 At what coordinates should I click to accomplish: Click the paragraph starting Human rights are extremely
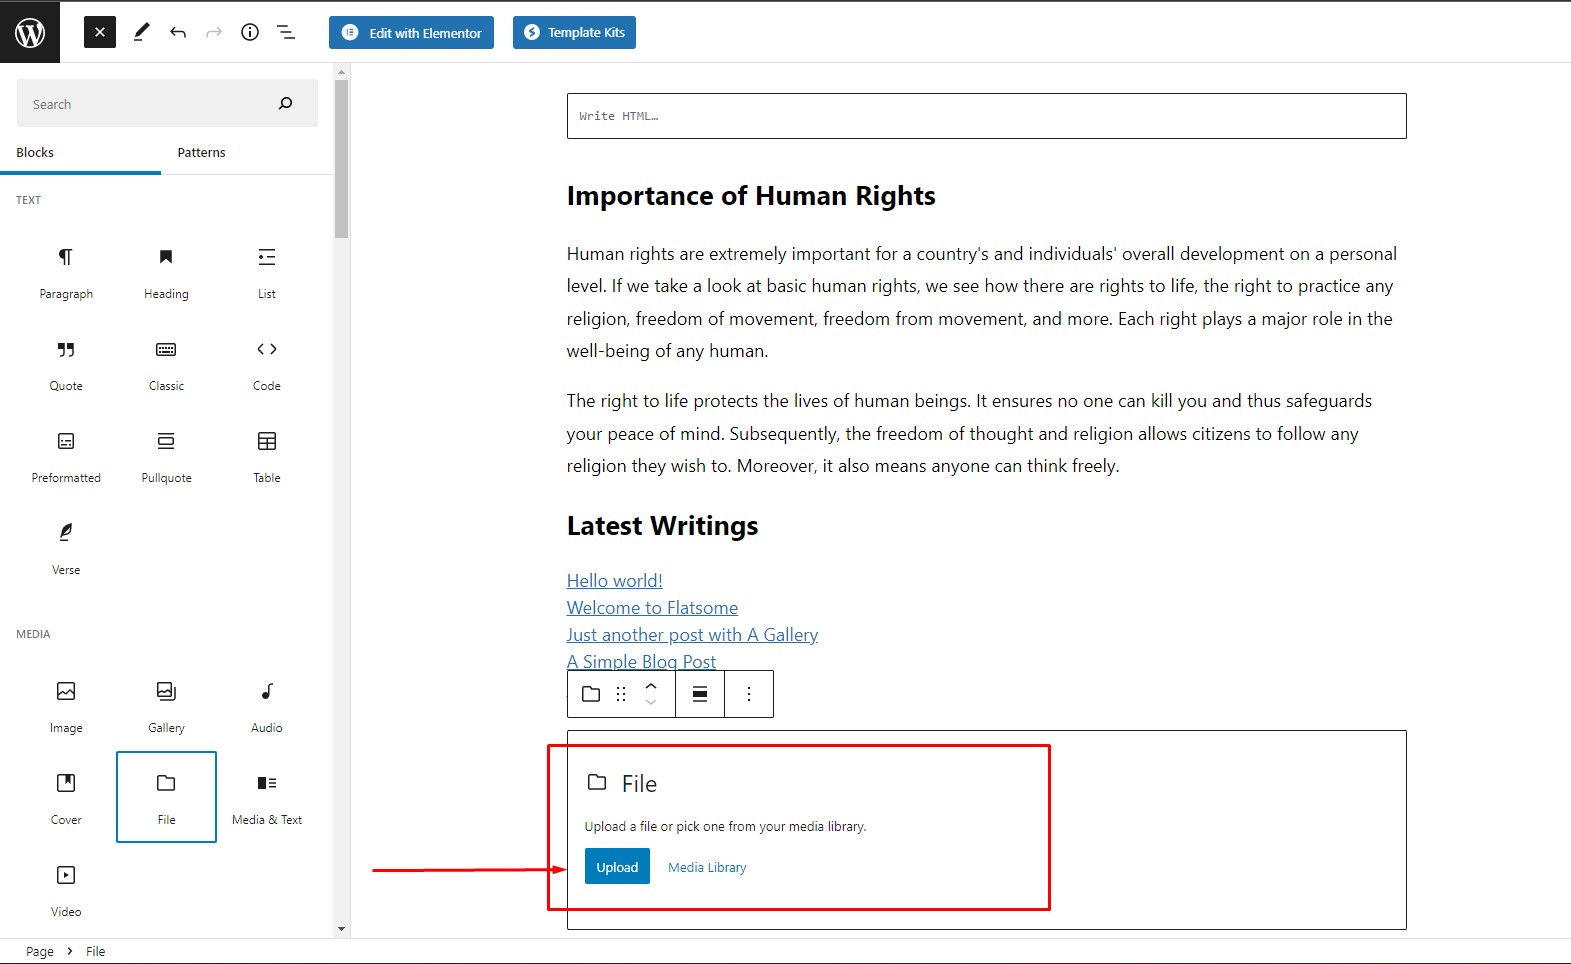tap(982, 302)
